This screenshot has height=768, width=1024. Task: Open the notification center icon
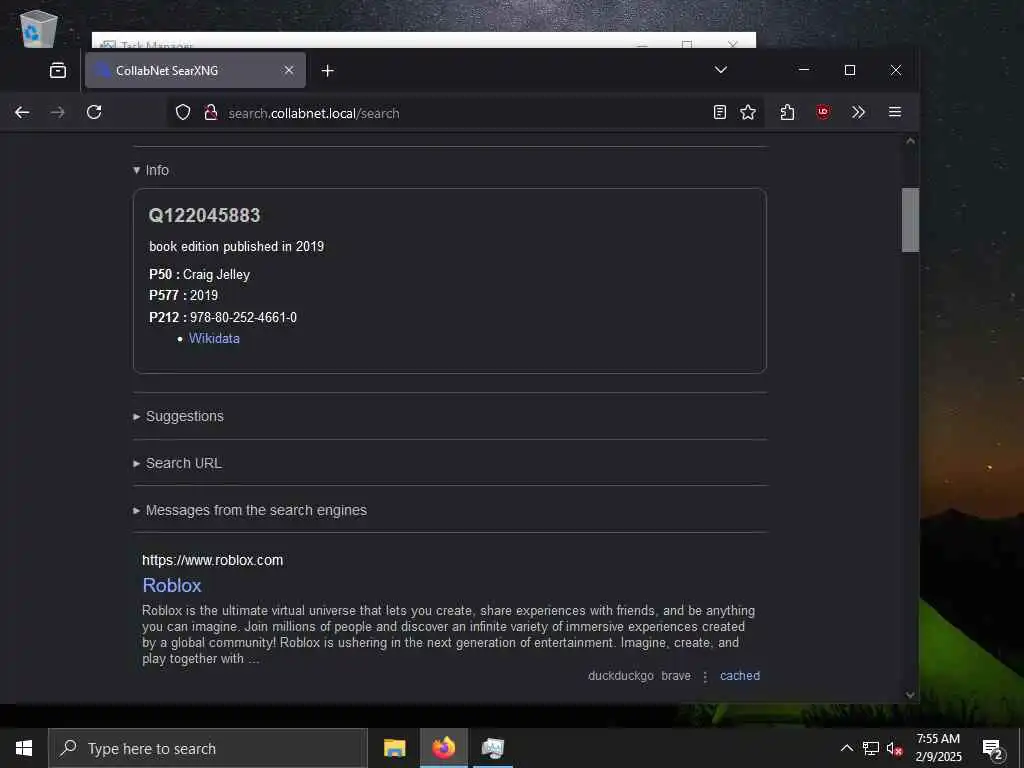point(993,749)
